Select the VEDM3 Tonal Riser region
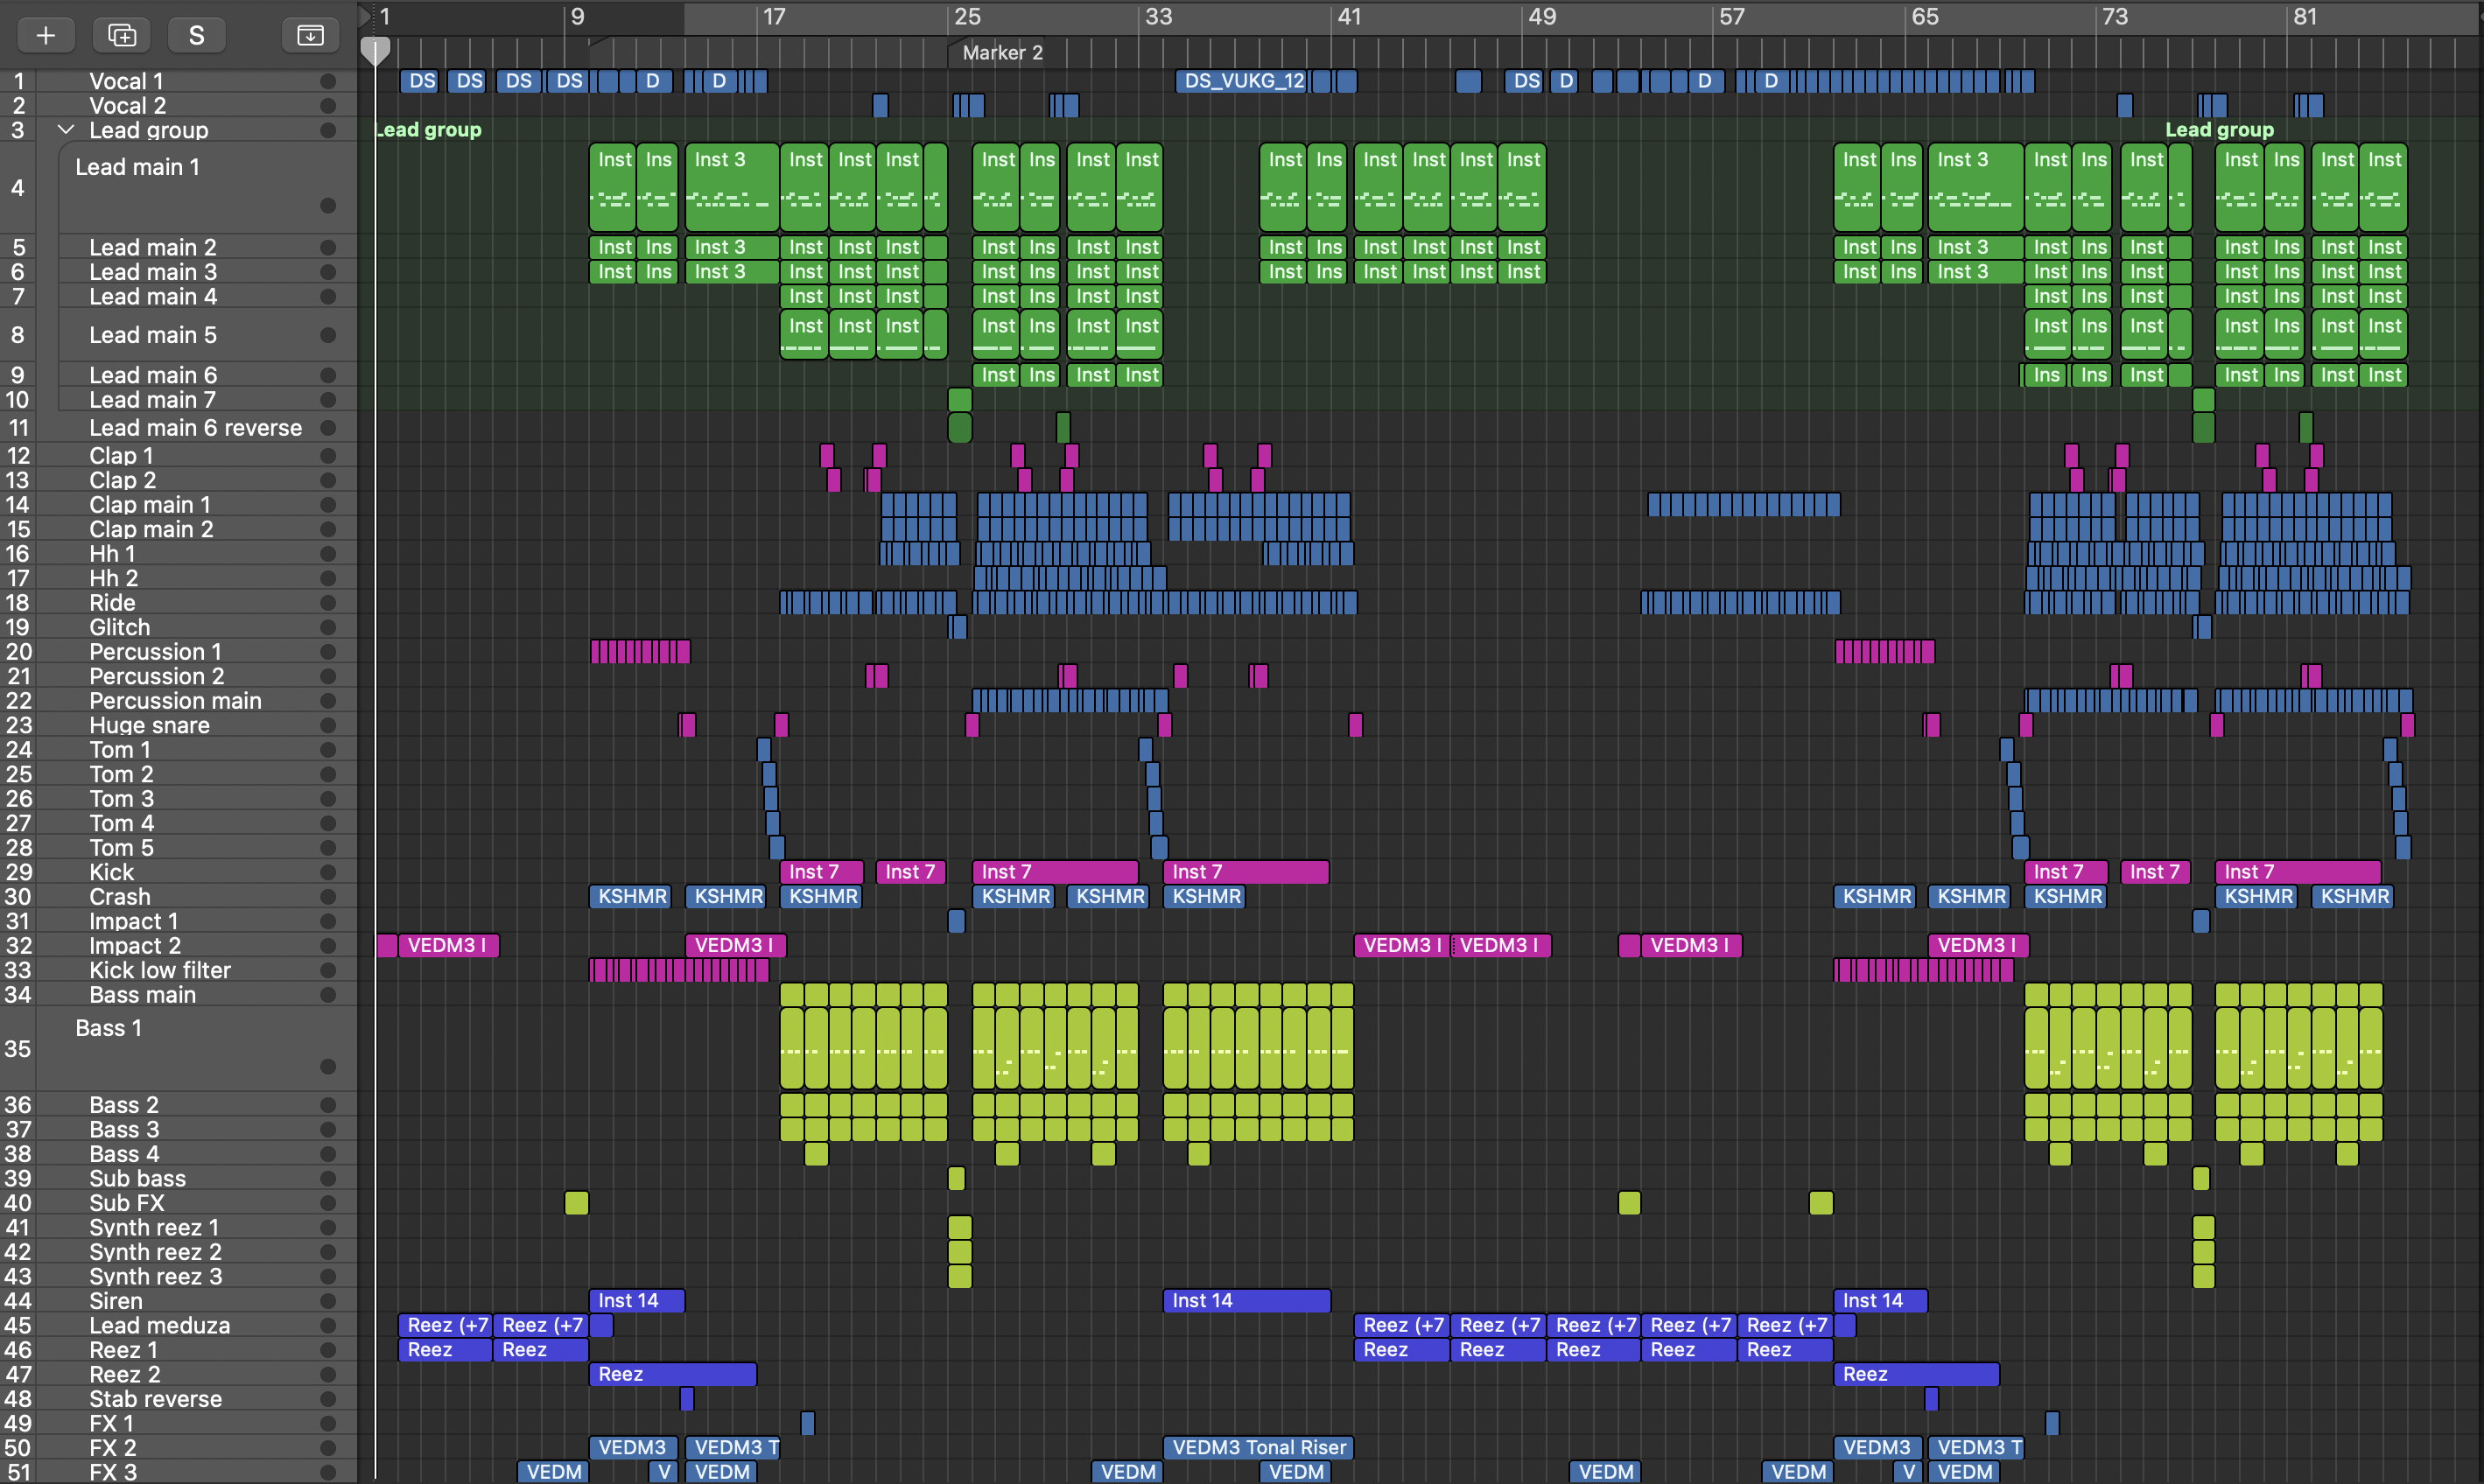The width and height of the screenshot is (2484, 1484). pos(1259,1447)
